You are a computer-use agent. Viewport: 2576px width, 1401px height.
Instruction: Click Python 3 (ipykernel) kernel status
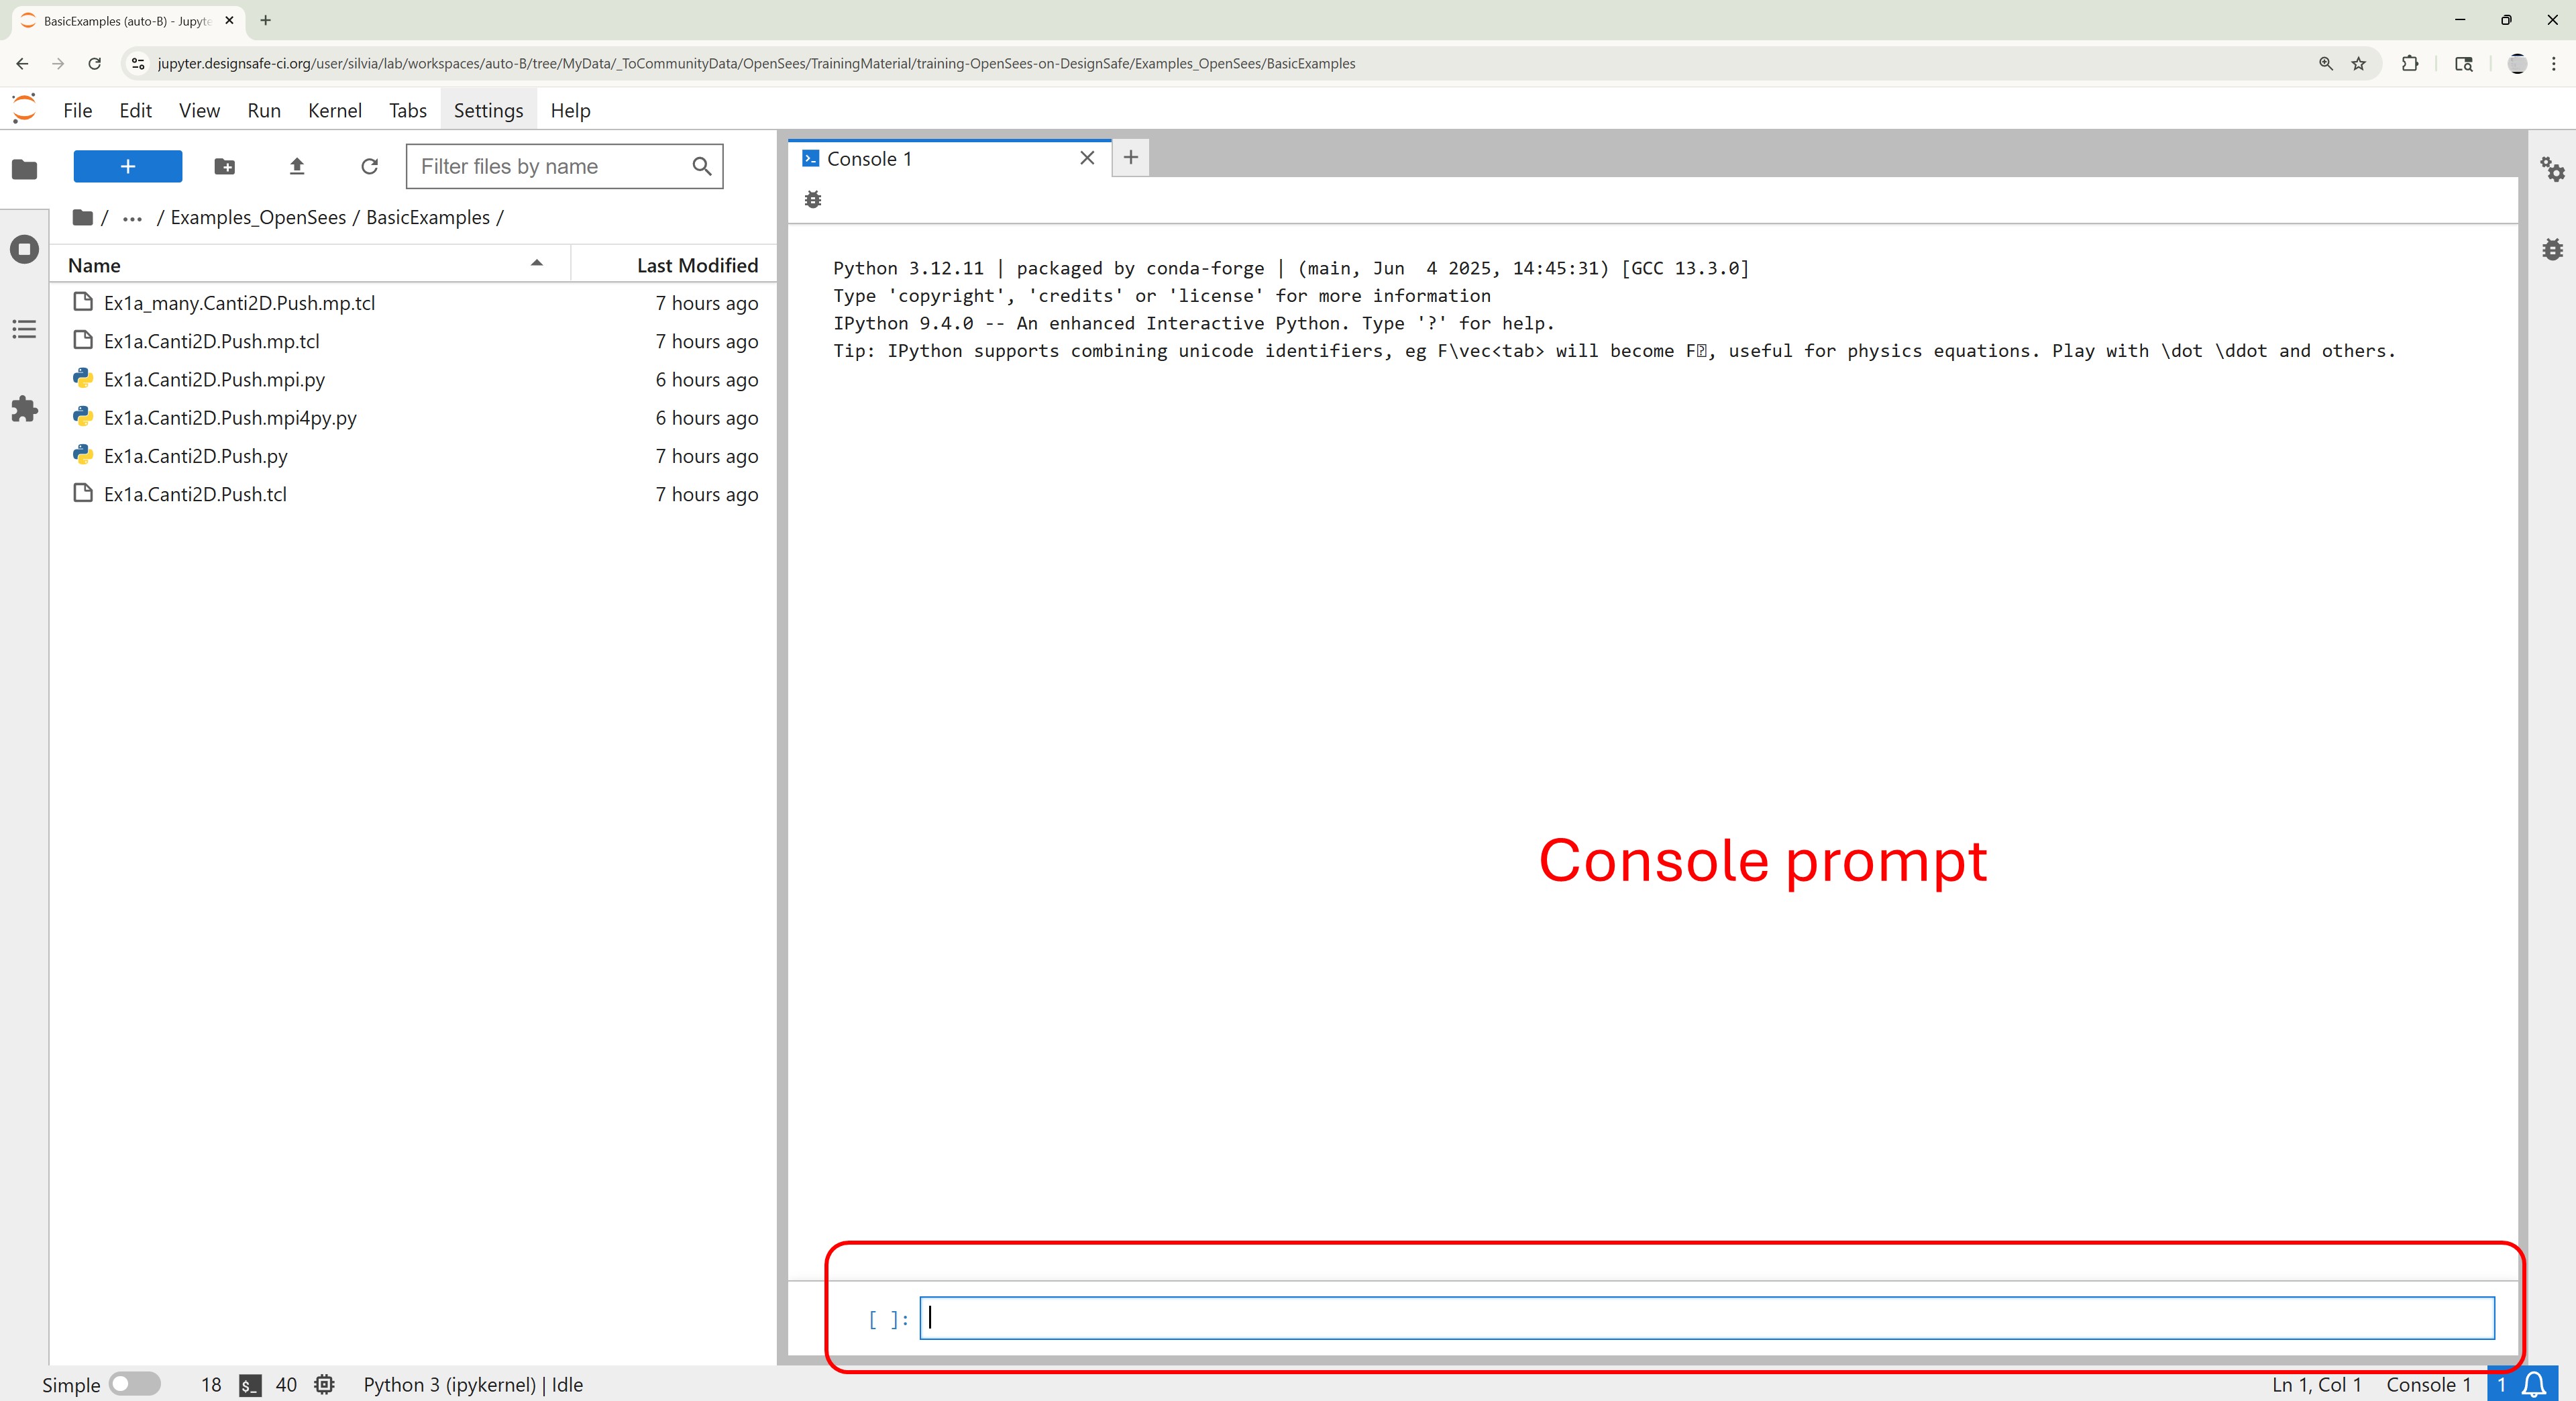472,1384
